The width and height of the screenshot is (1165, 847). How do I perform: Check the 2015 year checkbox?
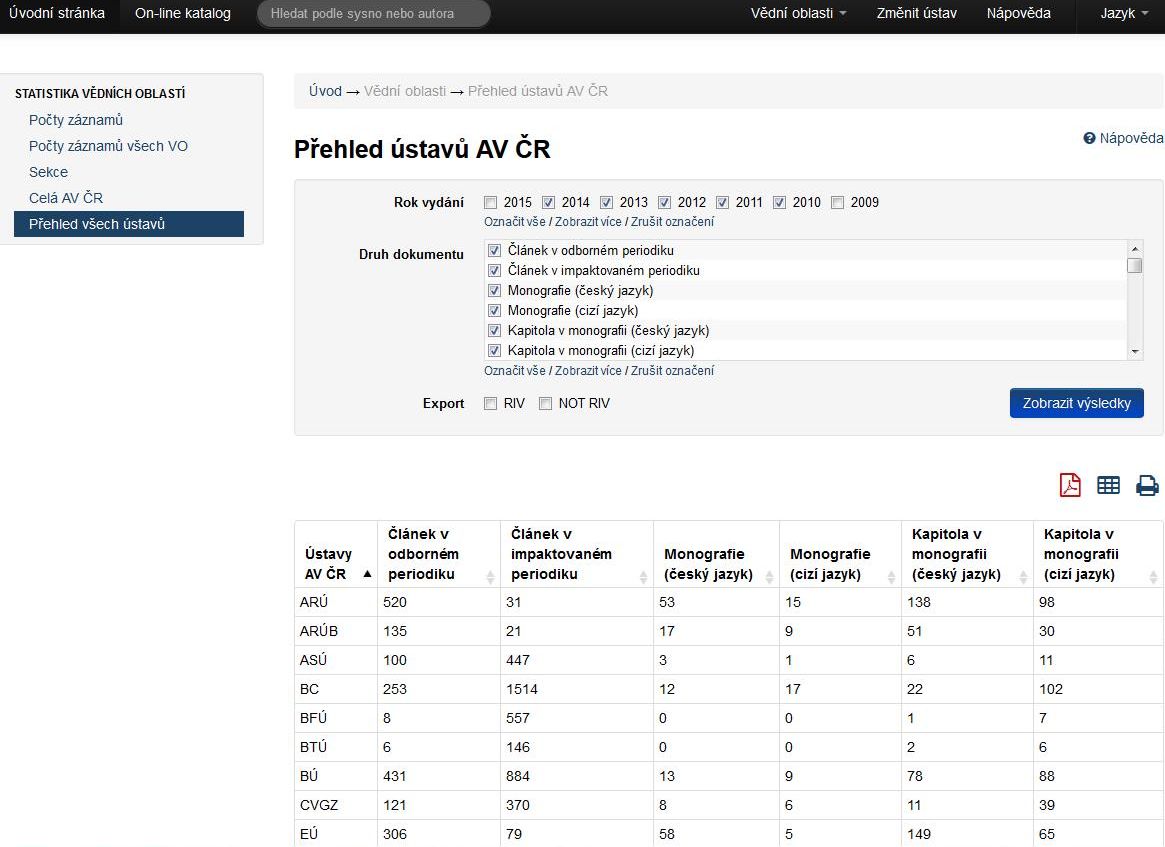pyautogui.click(x=490, y=202)
